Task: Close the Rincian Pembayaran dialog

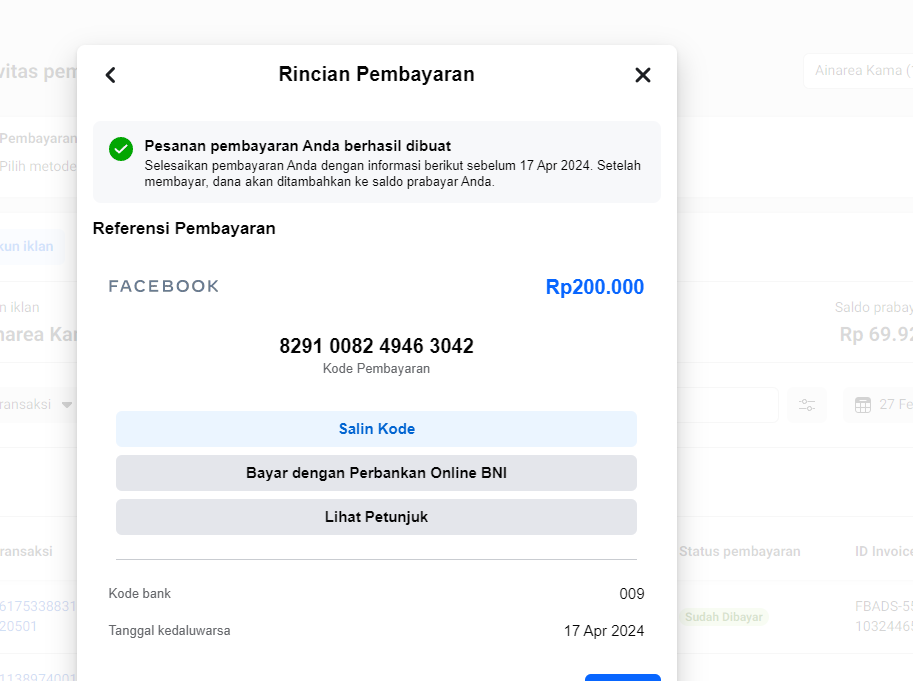Action: click(x=643, y=75)
